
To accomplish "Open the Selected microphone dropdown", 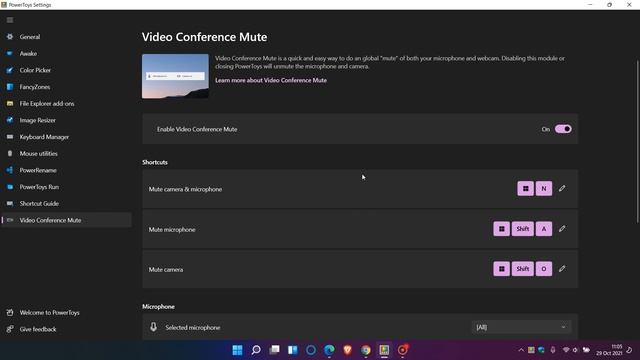I will (x=522, y=327).
